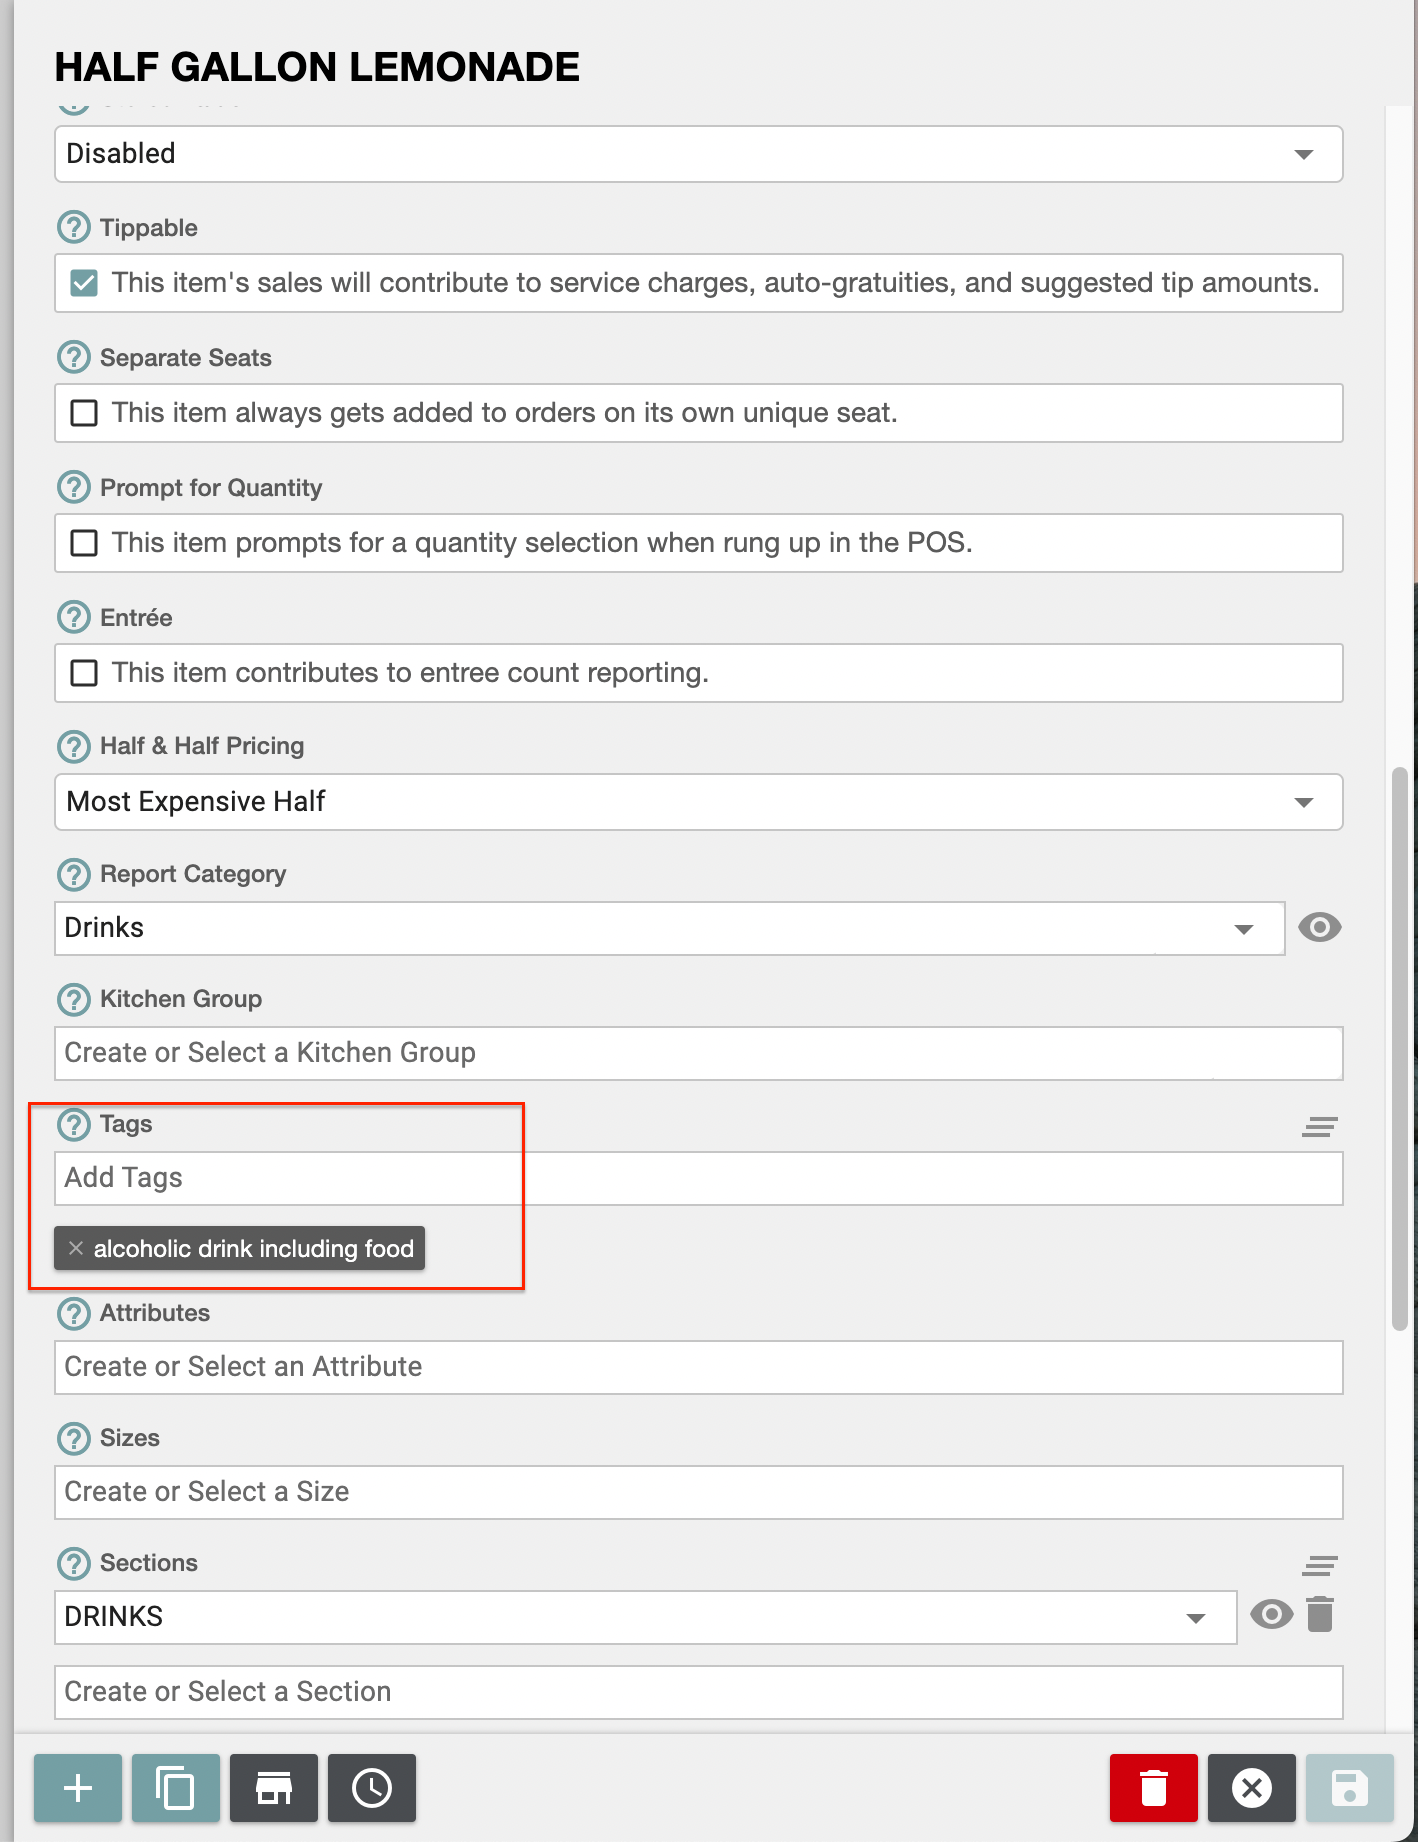Click the Add Tags input field
This screenshot has width=1418, height=1842.
tap(698, 1178)
